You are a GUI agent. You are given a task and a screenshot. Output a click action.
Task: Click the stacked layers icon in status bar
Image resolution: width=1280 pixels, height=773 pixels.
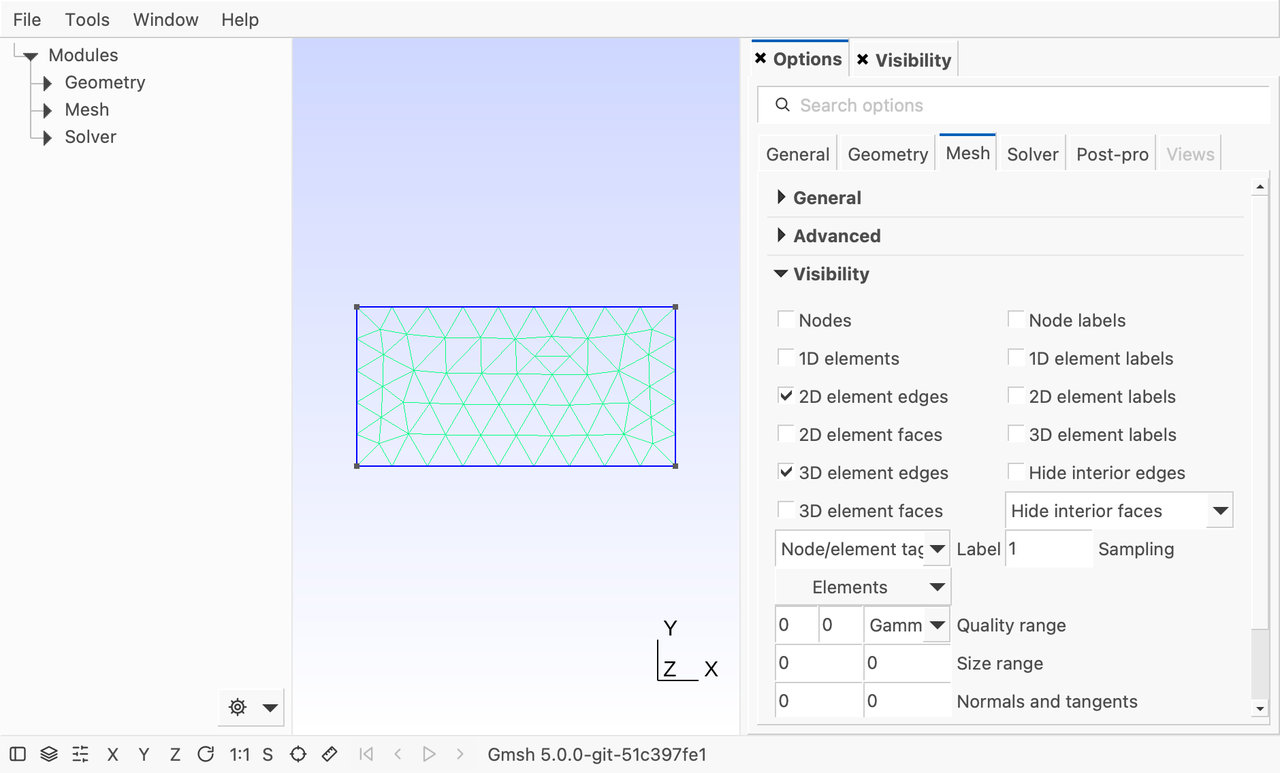[x=49, y=754]
